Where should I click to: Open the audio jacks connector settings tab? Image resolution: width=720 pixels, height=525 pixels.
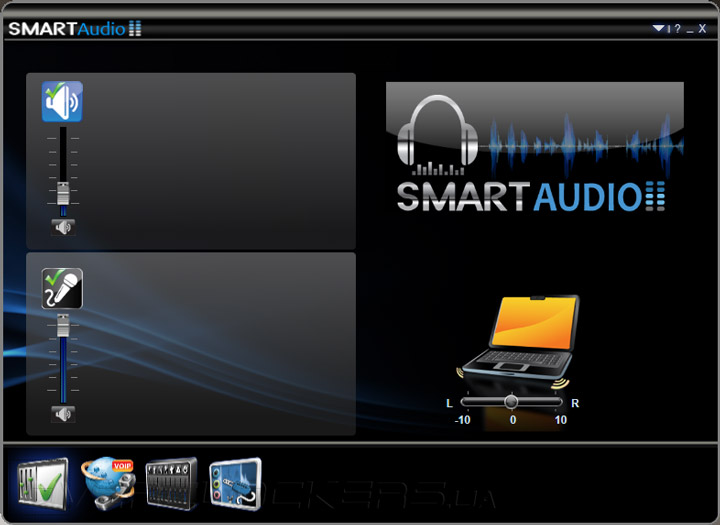(235, 484)
